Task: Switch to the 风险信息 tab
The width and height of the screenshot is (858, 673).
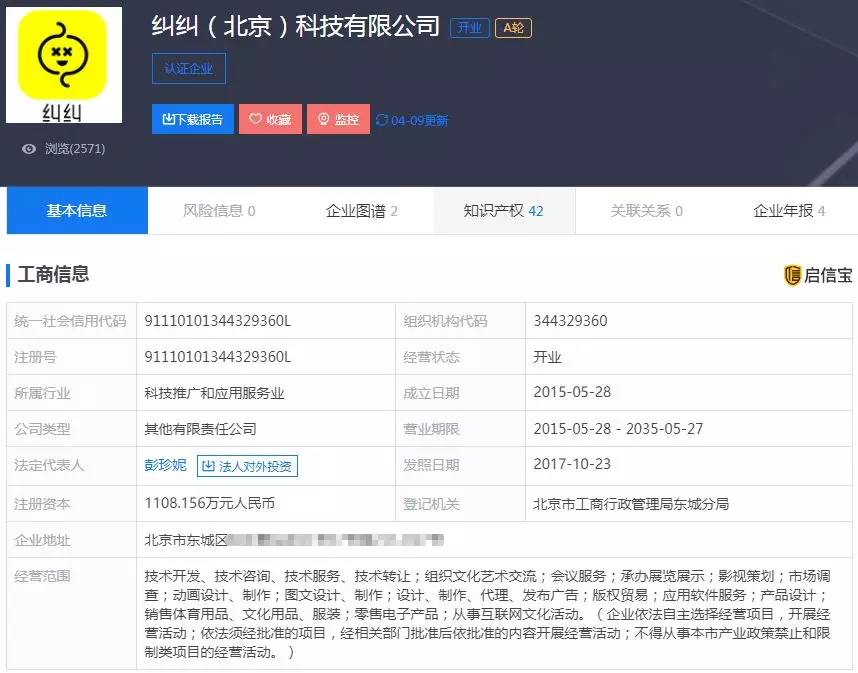Action: (x=219, y=211)
